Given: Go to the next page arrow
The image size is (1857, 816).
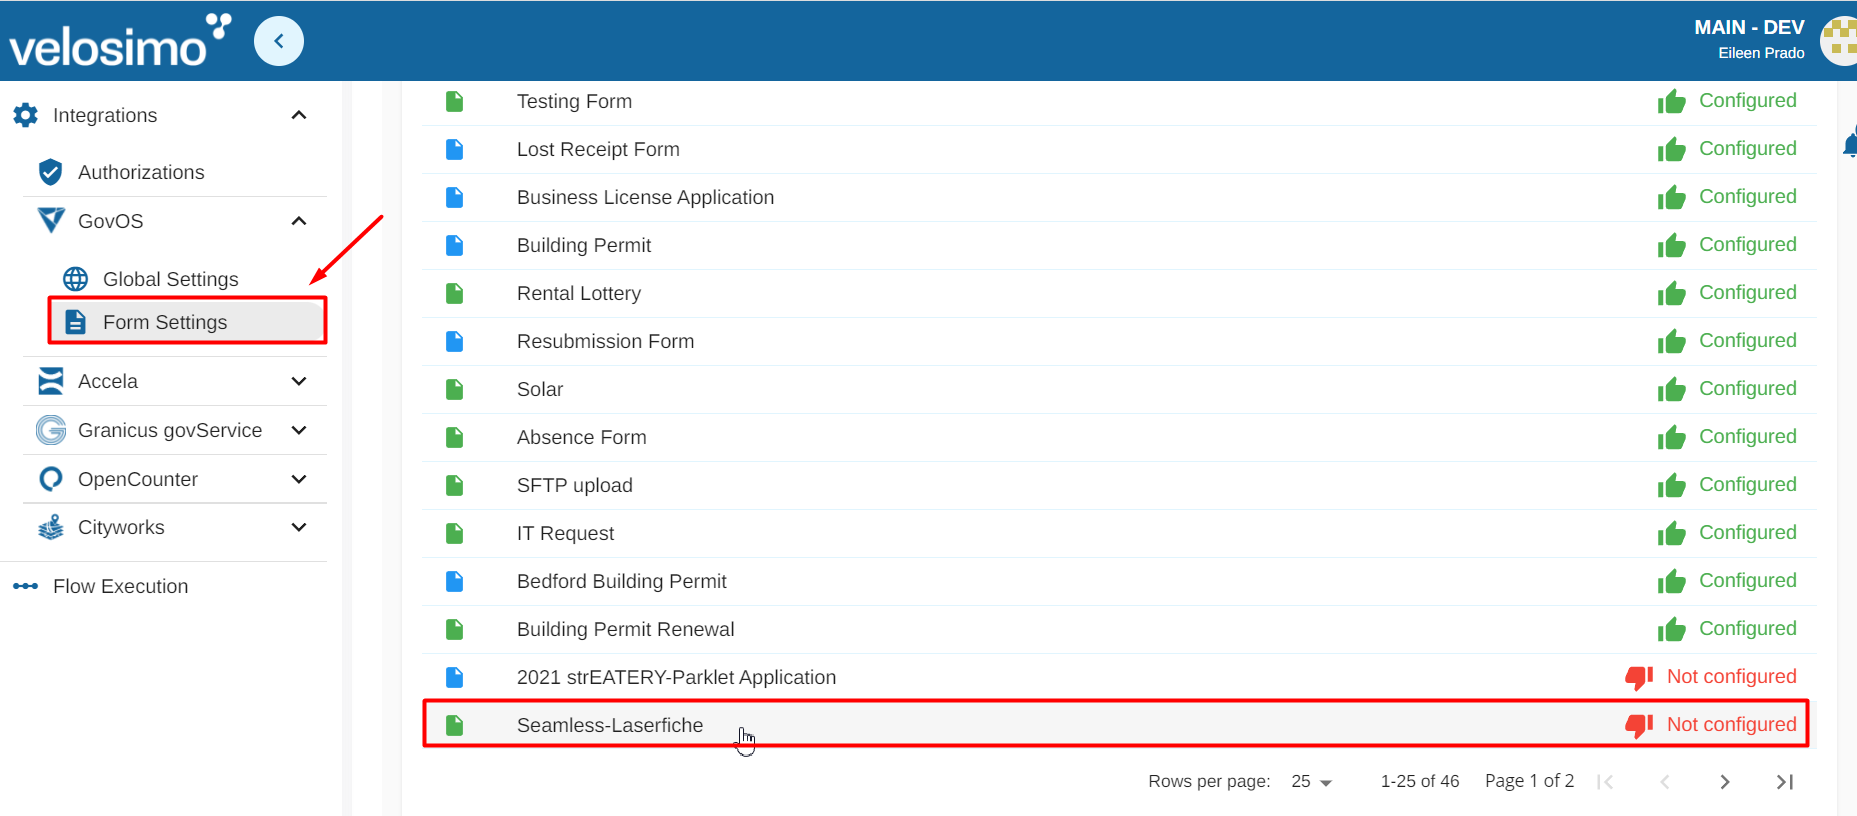Looking at the screenshot, I should click(1725, 782).
